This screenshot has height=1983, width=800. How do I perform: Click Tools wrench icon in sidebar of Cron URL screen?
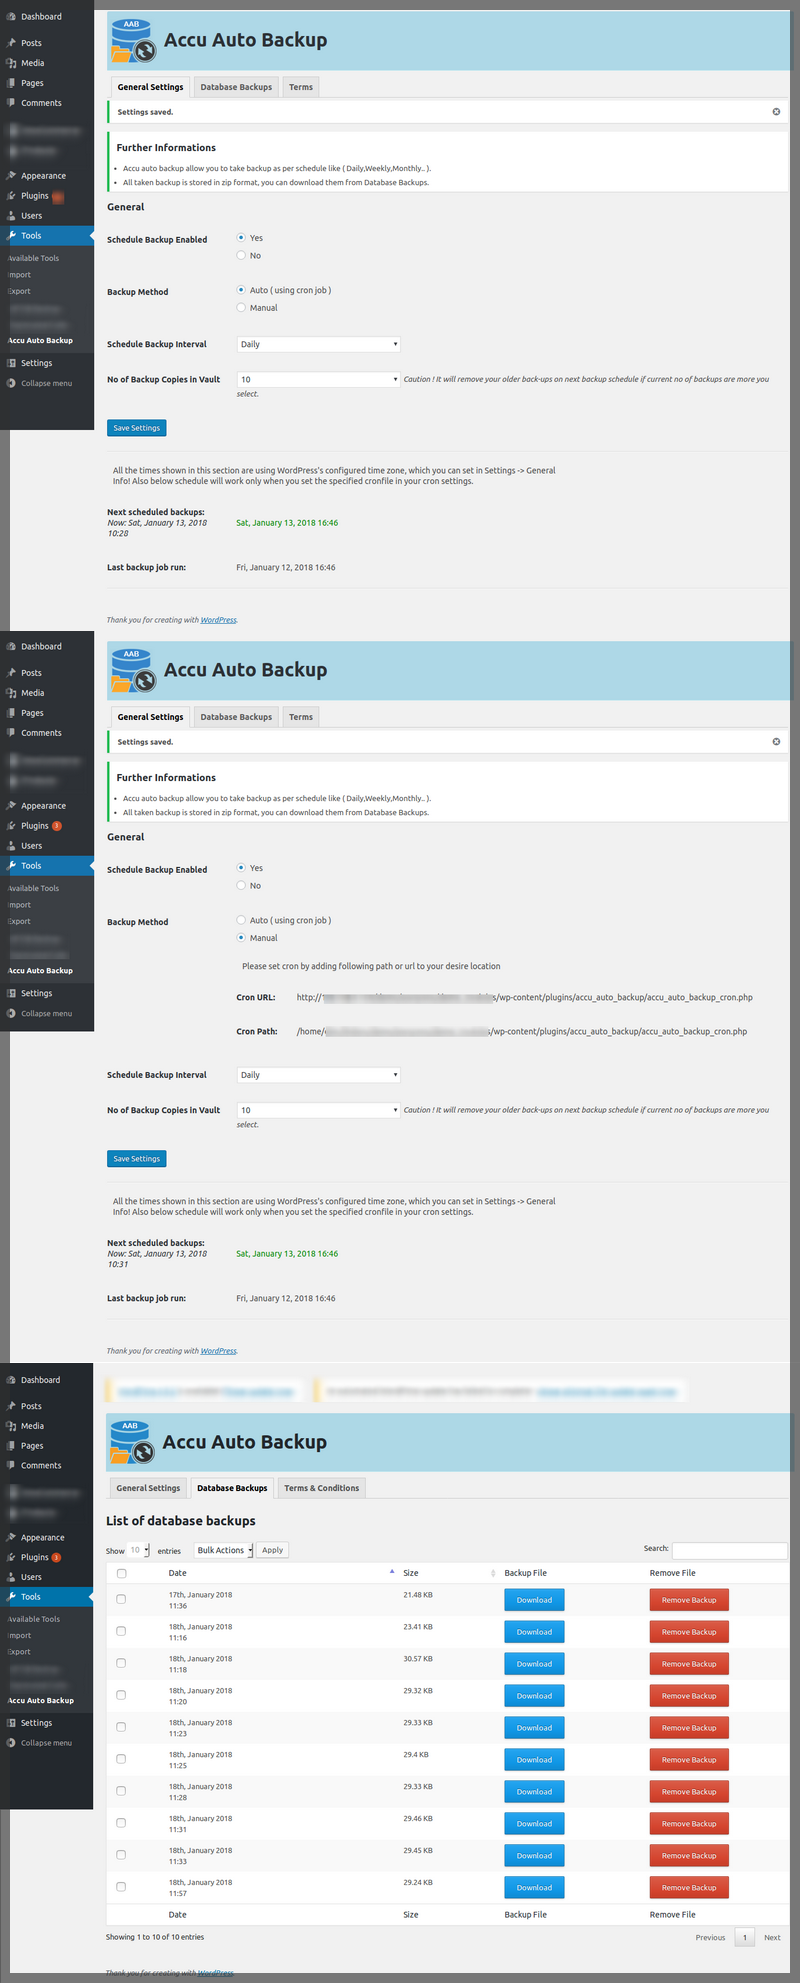(x=11, y=866)
